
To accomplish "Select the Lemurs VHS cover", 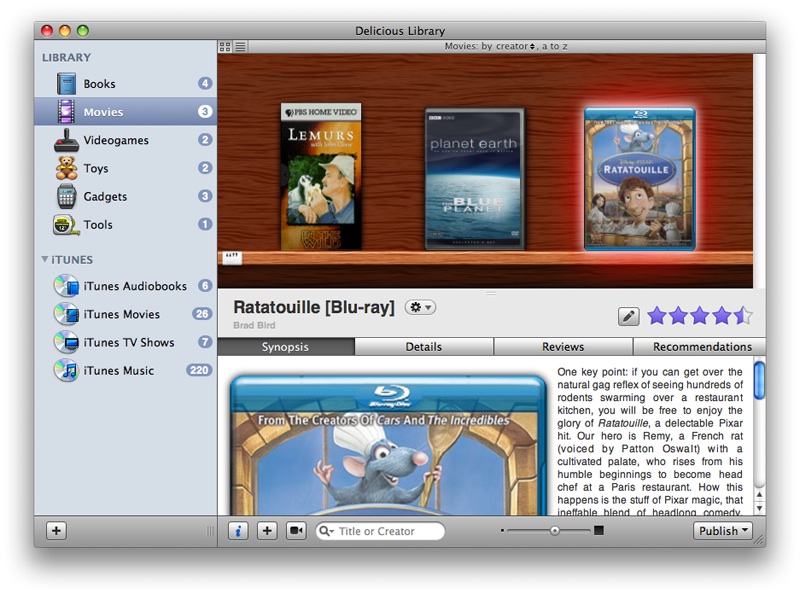I will [x=321, y=177].
